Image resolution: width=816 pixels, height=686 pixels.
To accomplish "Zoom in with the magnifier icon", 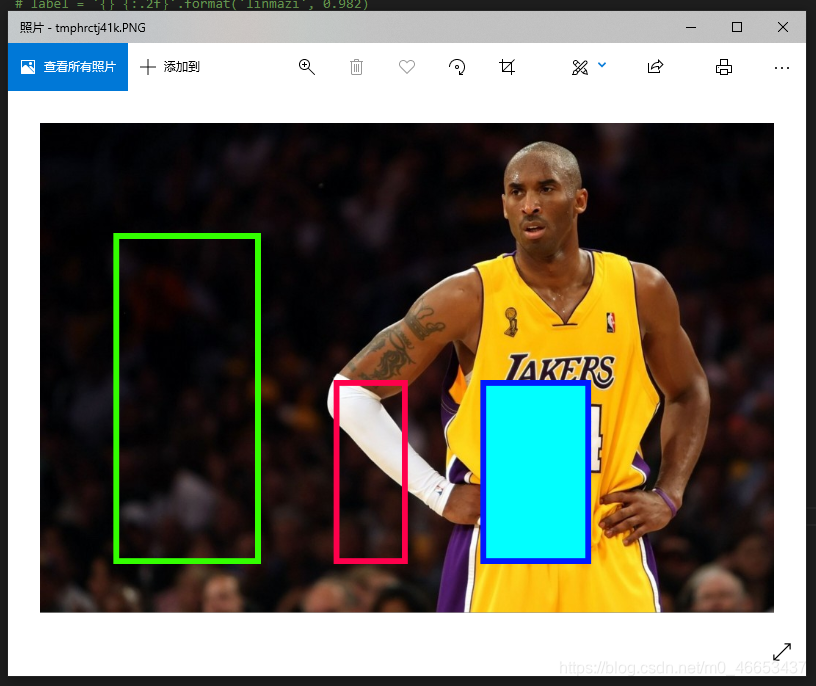I will click(307, 67).
